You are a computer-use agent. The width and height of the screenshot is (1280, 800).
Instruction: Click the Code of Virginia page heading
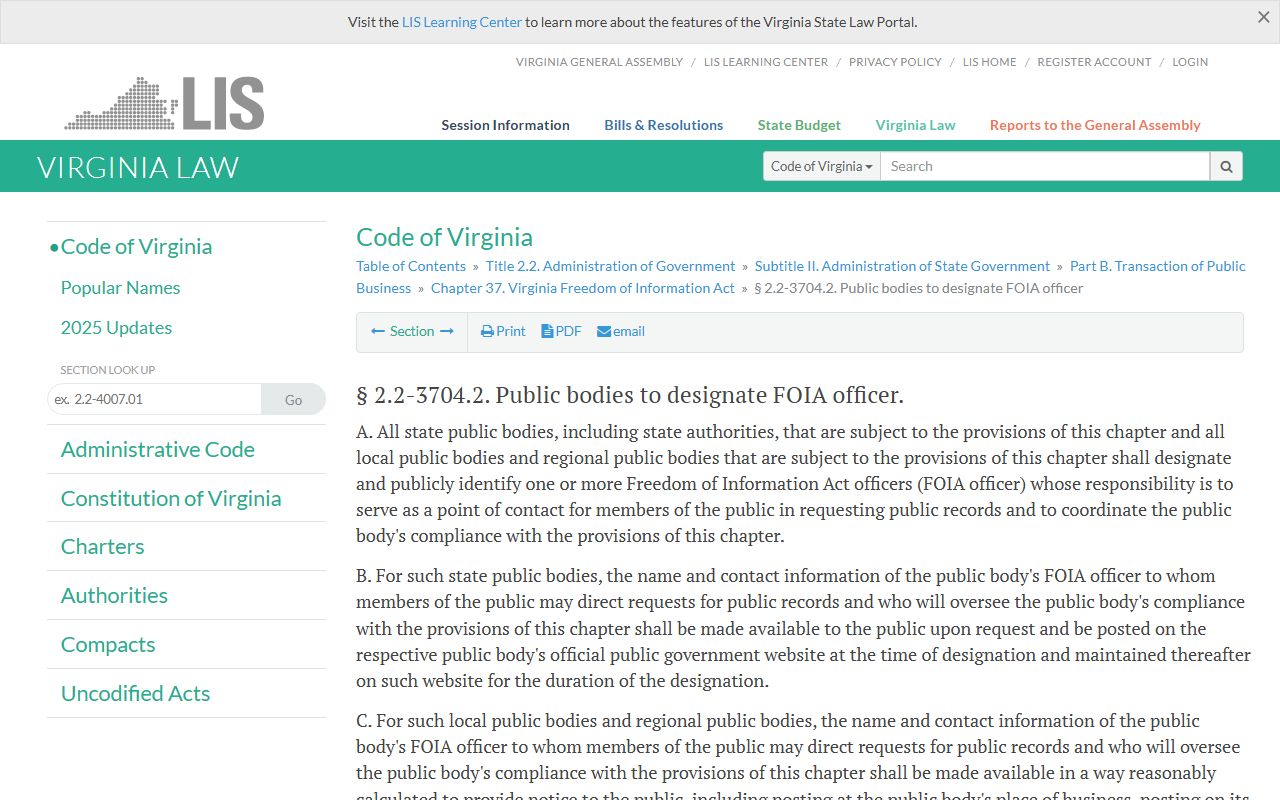[x=444, y=237]
